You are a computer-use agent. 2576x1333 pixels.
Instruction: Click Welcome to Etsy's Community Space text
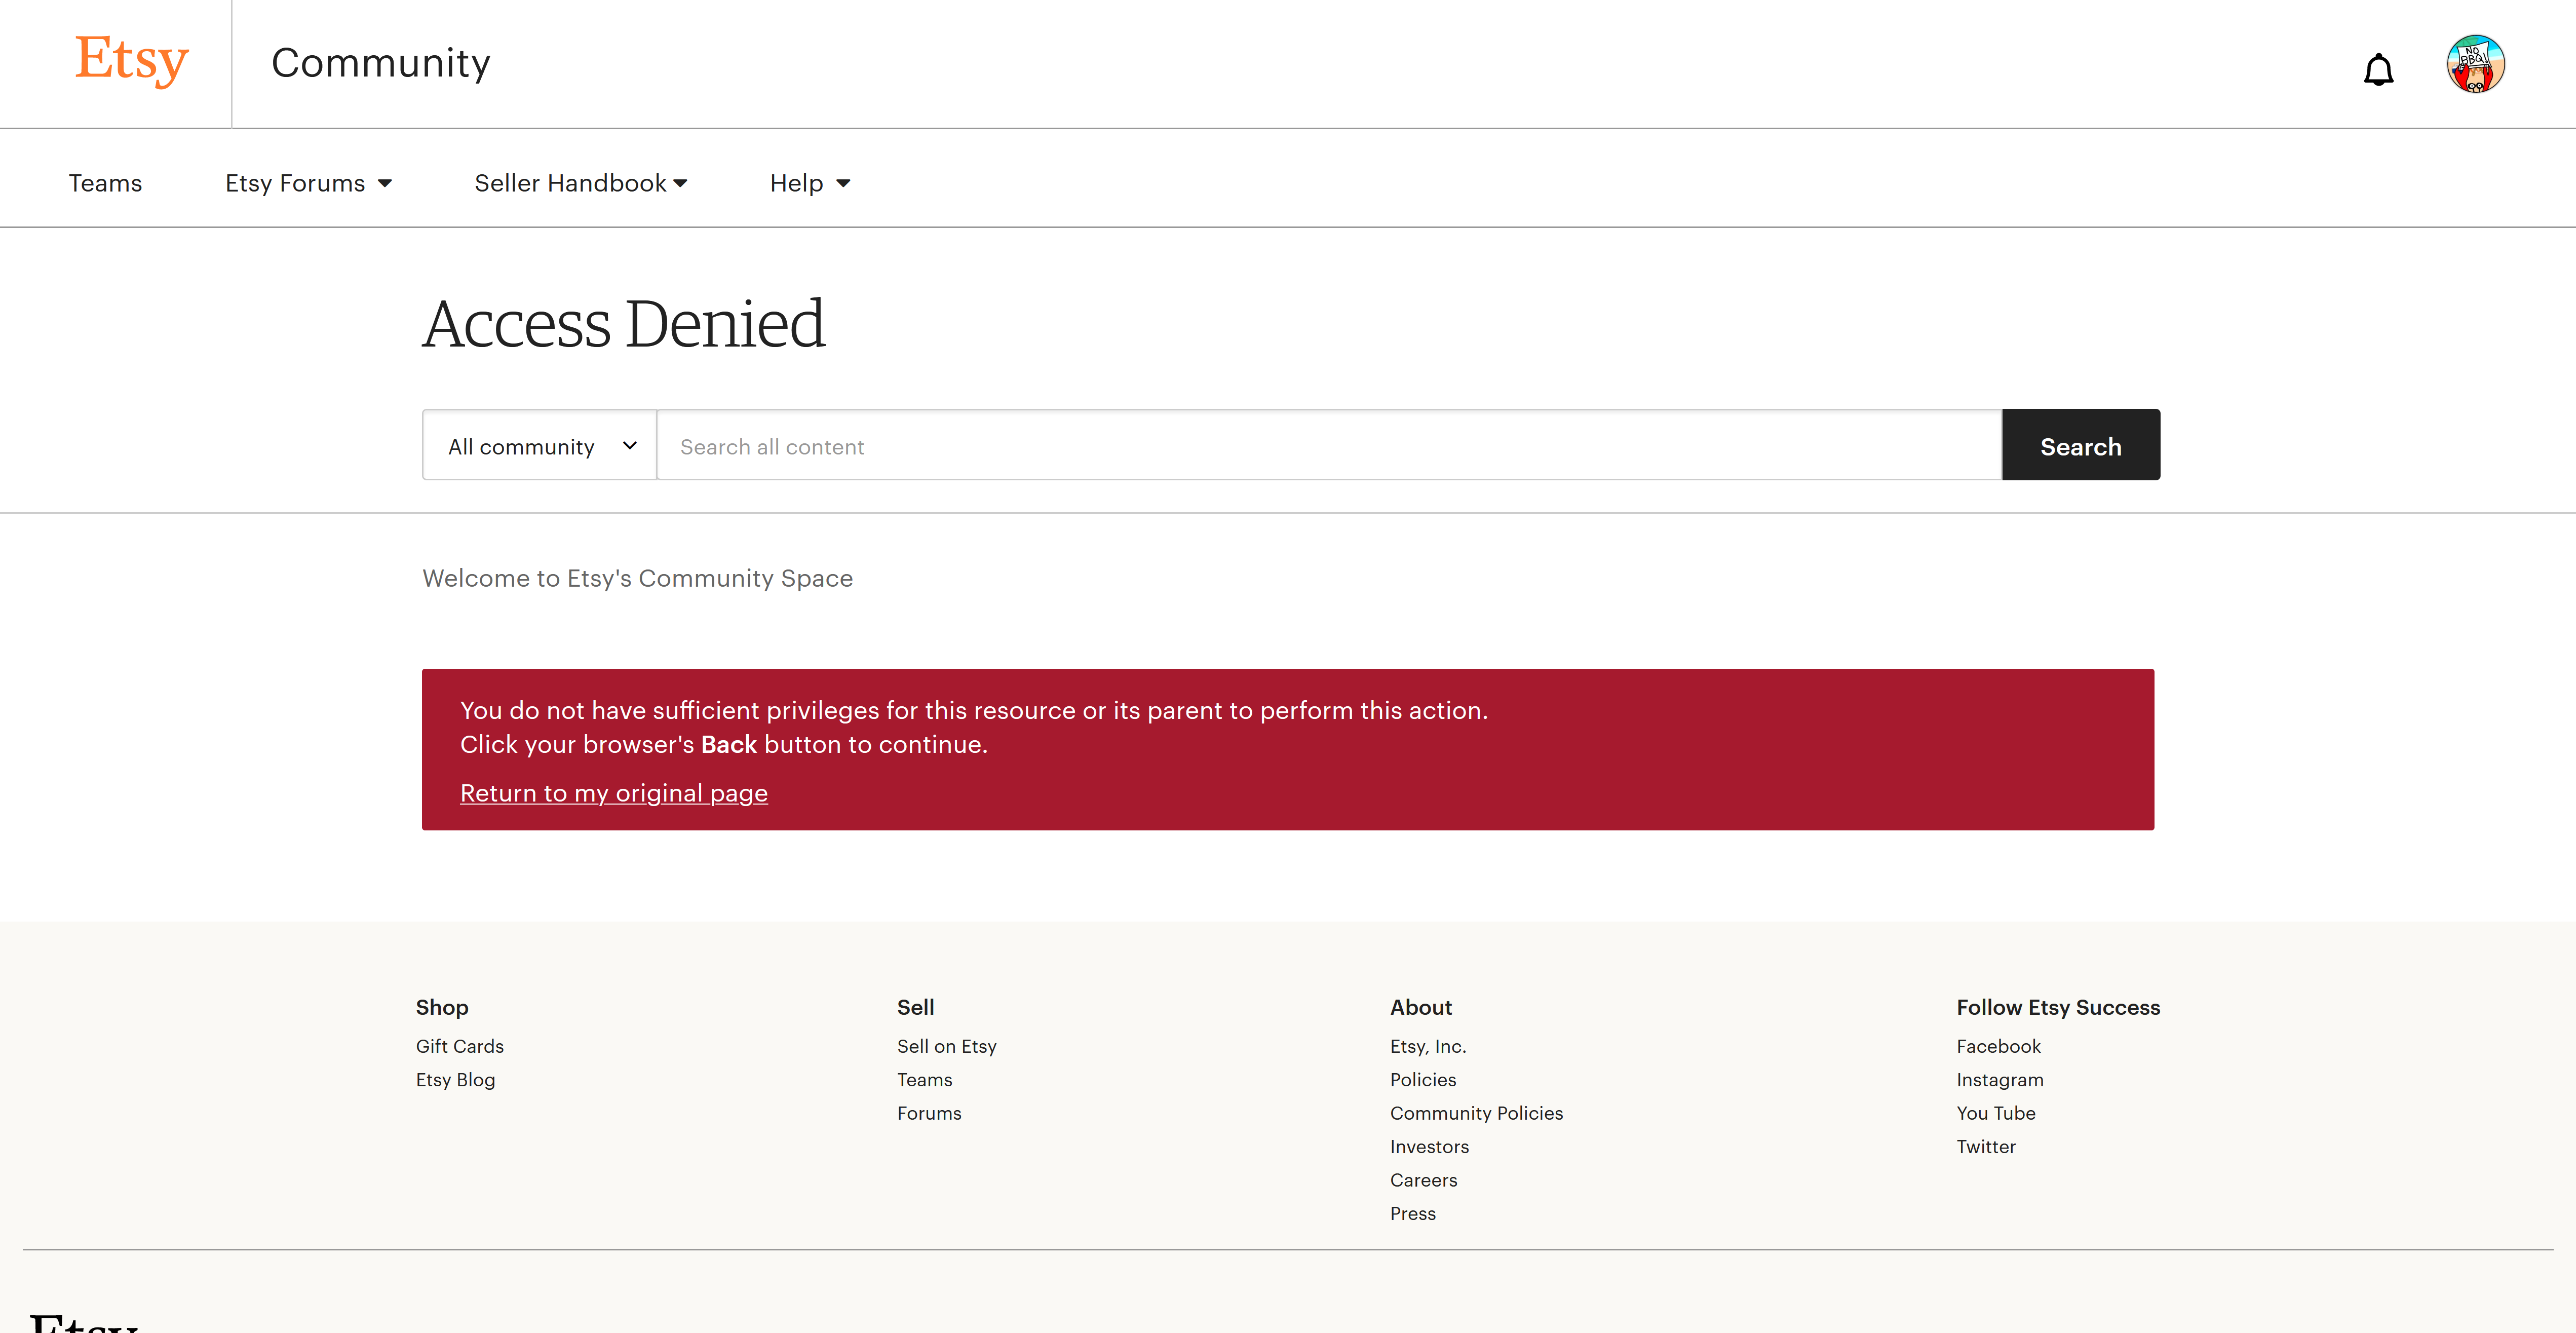pos(637,578)
